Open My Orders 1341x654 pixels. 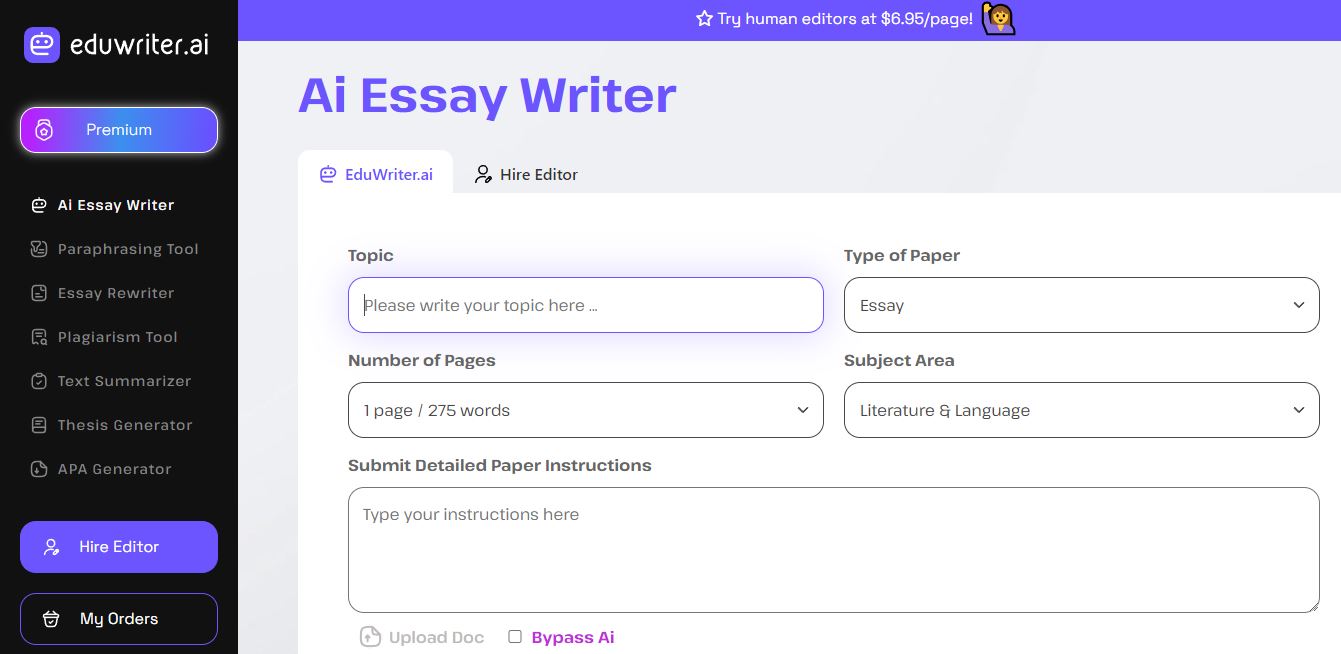[x=119, y=619]
